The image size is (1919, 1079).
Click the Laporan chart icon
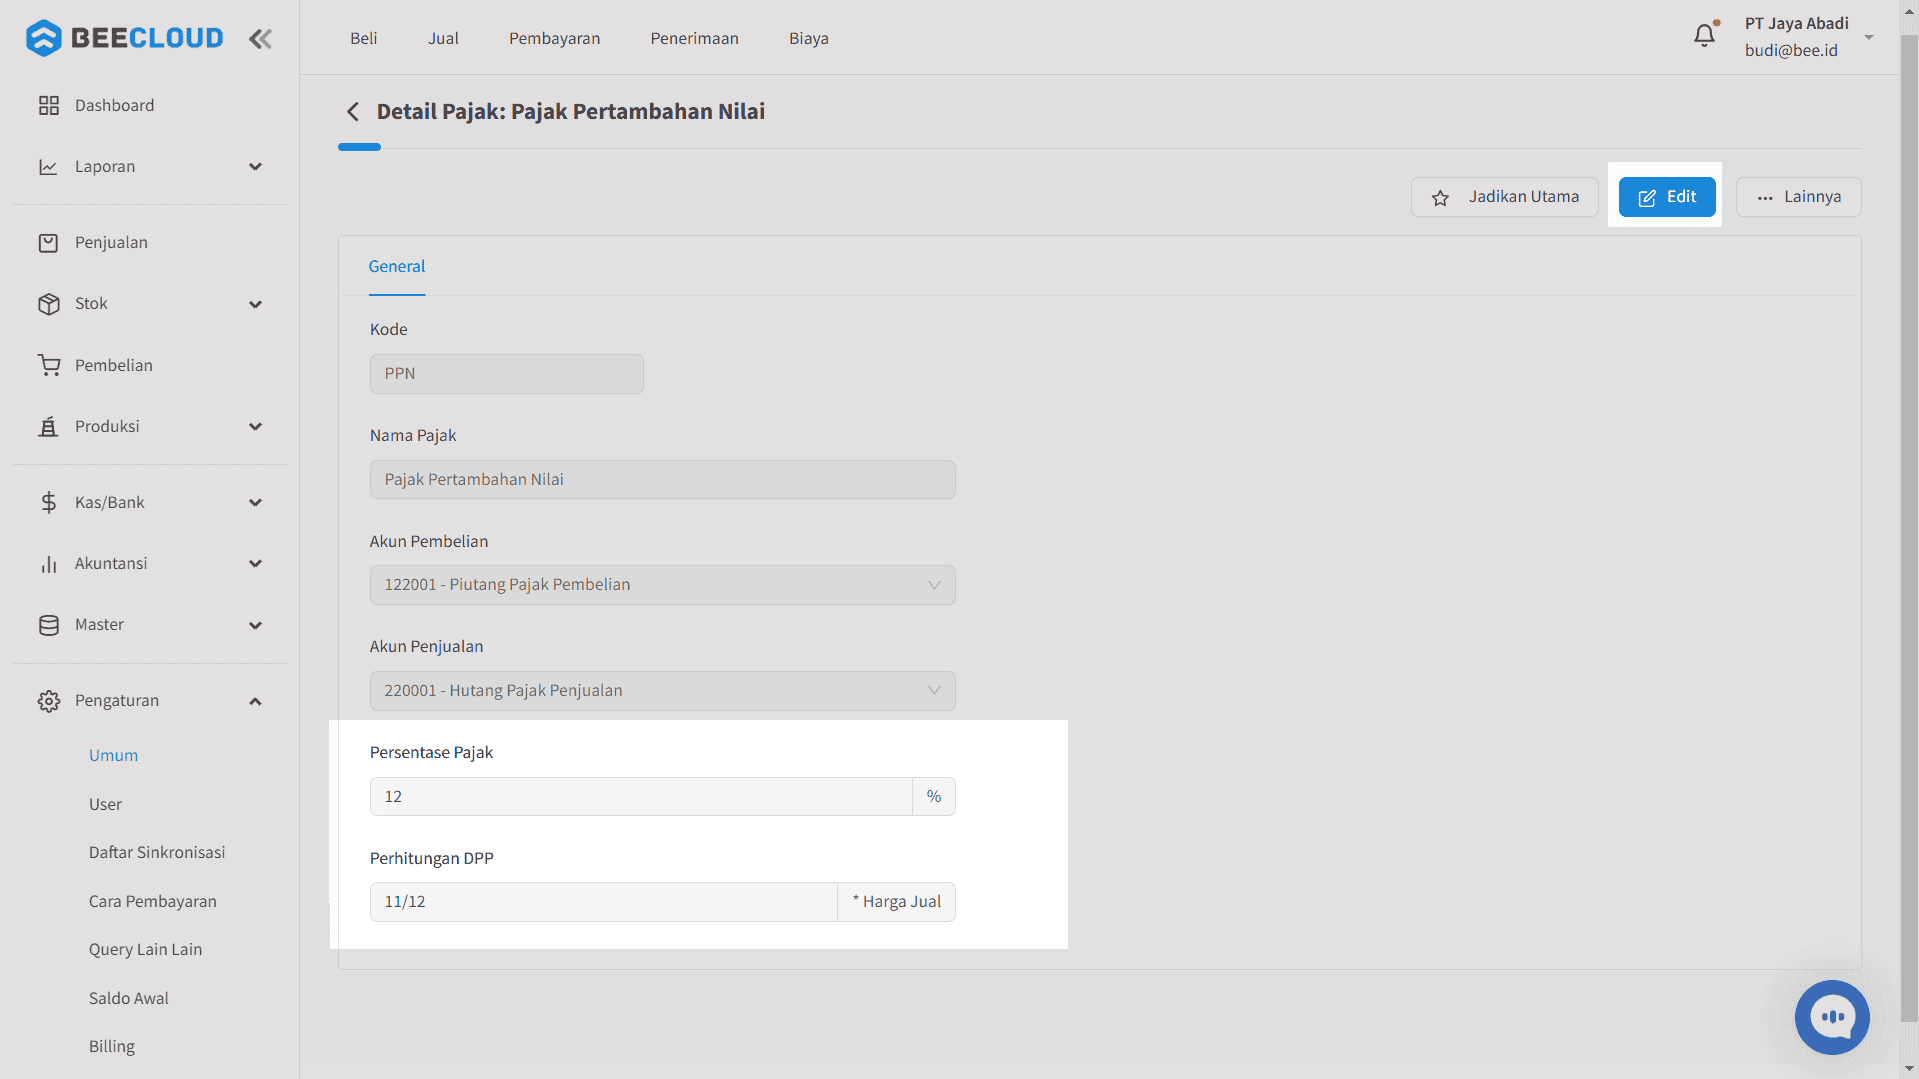coord(48,167)
